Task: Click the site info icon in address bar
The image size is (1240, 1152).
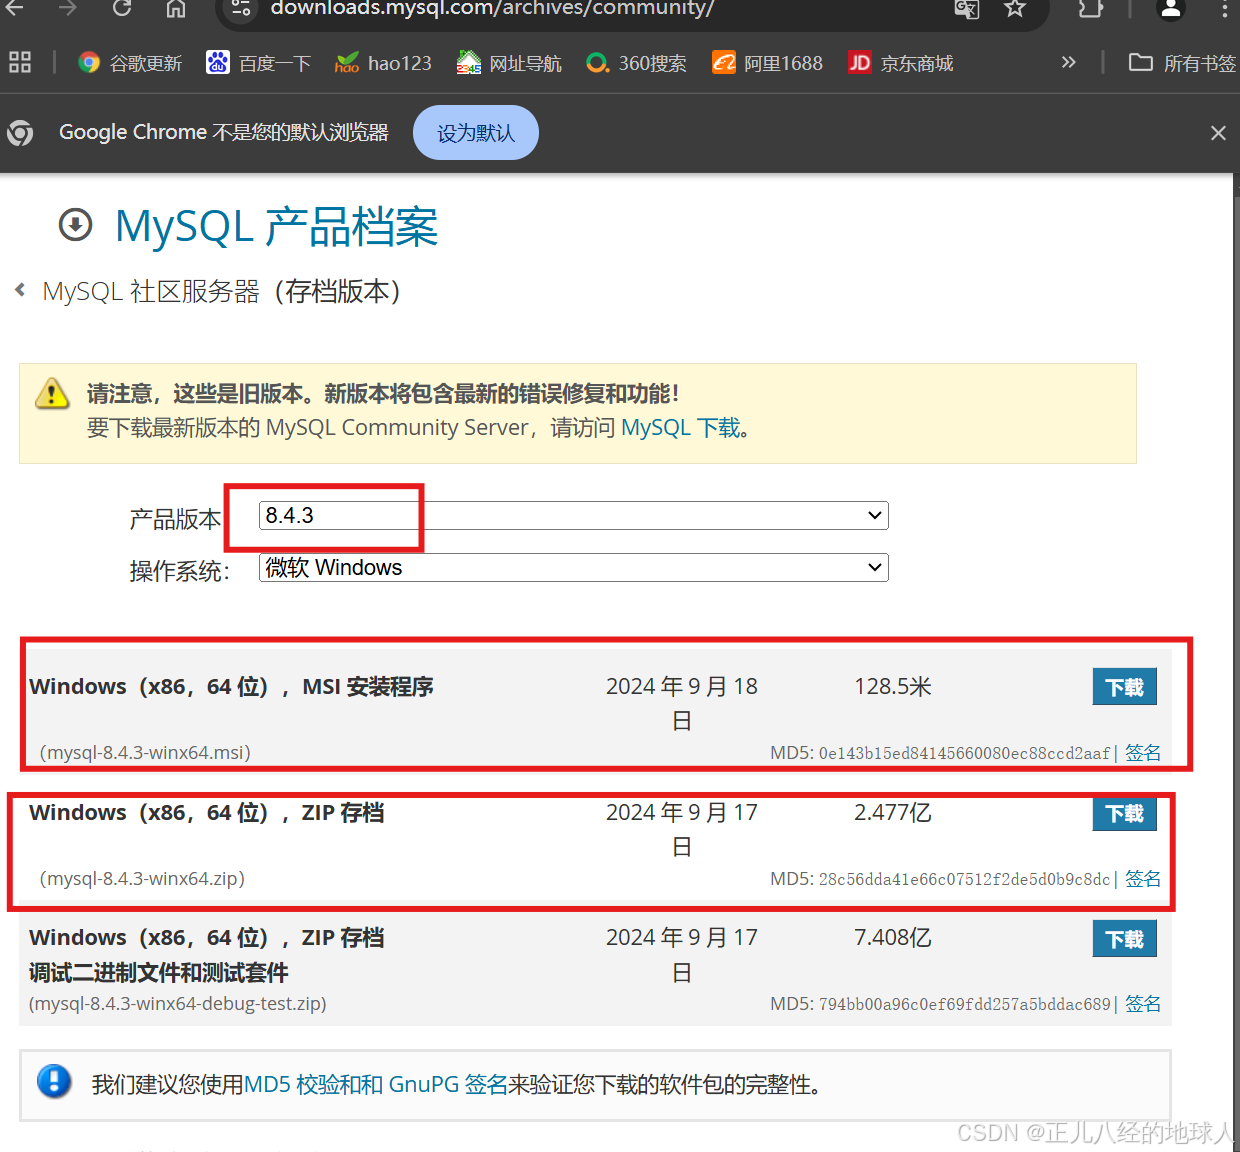Action: (241, 8)
